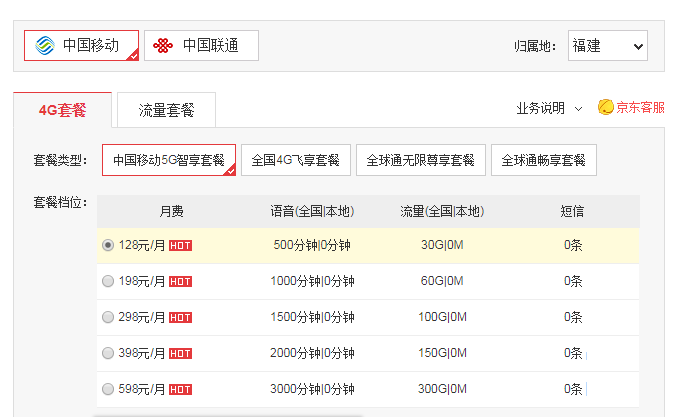Screen dimensions: 674x417
Task: Click the 30G|0M data cell
Action: point(442,245)
